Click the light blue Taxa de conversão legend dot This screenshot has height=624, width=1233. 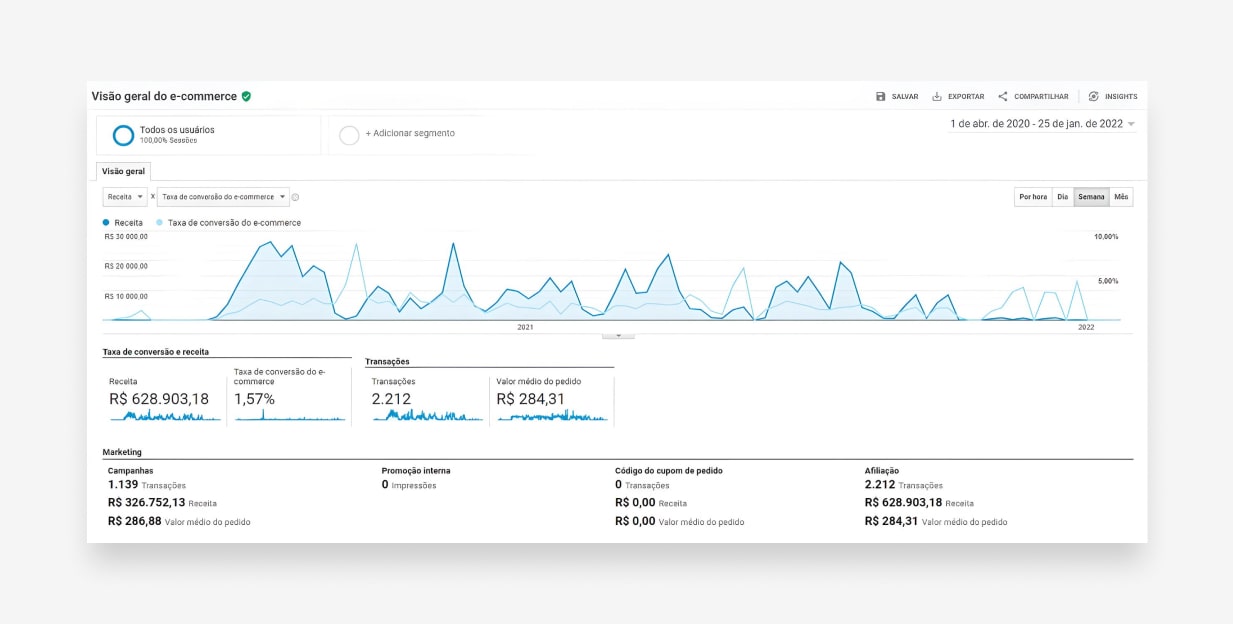tap(160, 223)
